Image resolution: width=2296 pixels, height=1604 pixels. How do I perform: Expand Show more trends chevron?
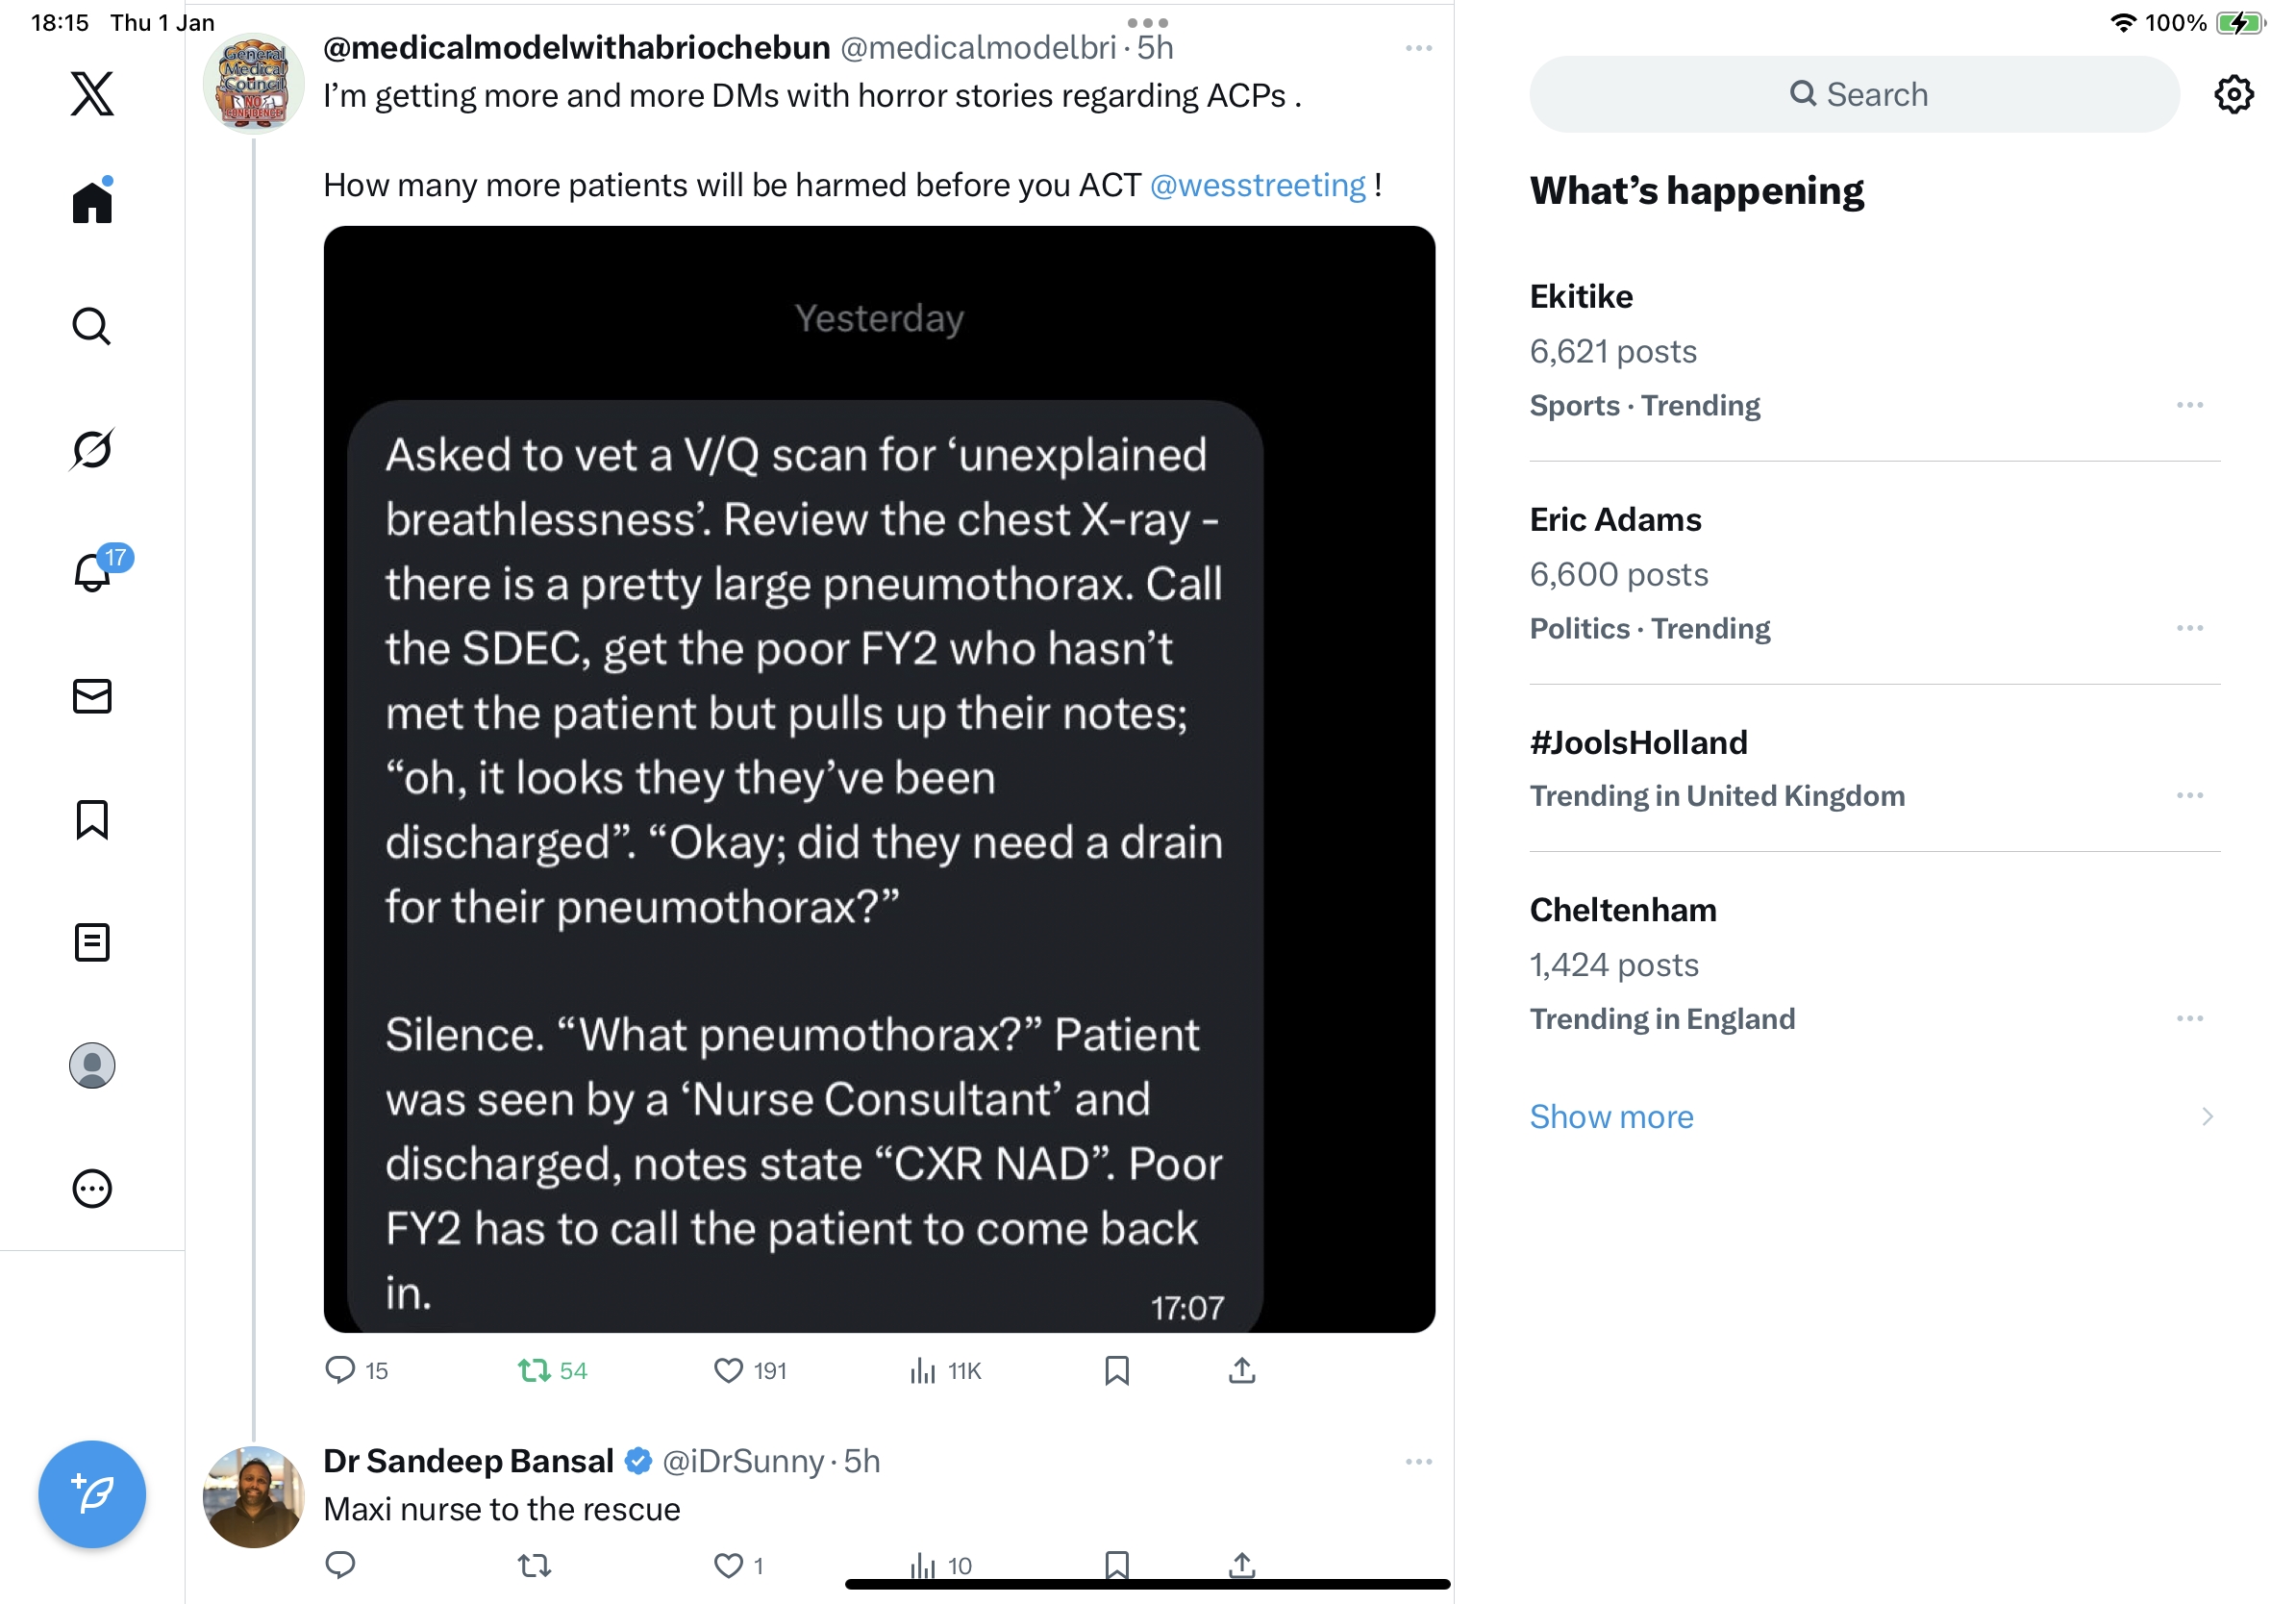(2207, 1116)
